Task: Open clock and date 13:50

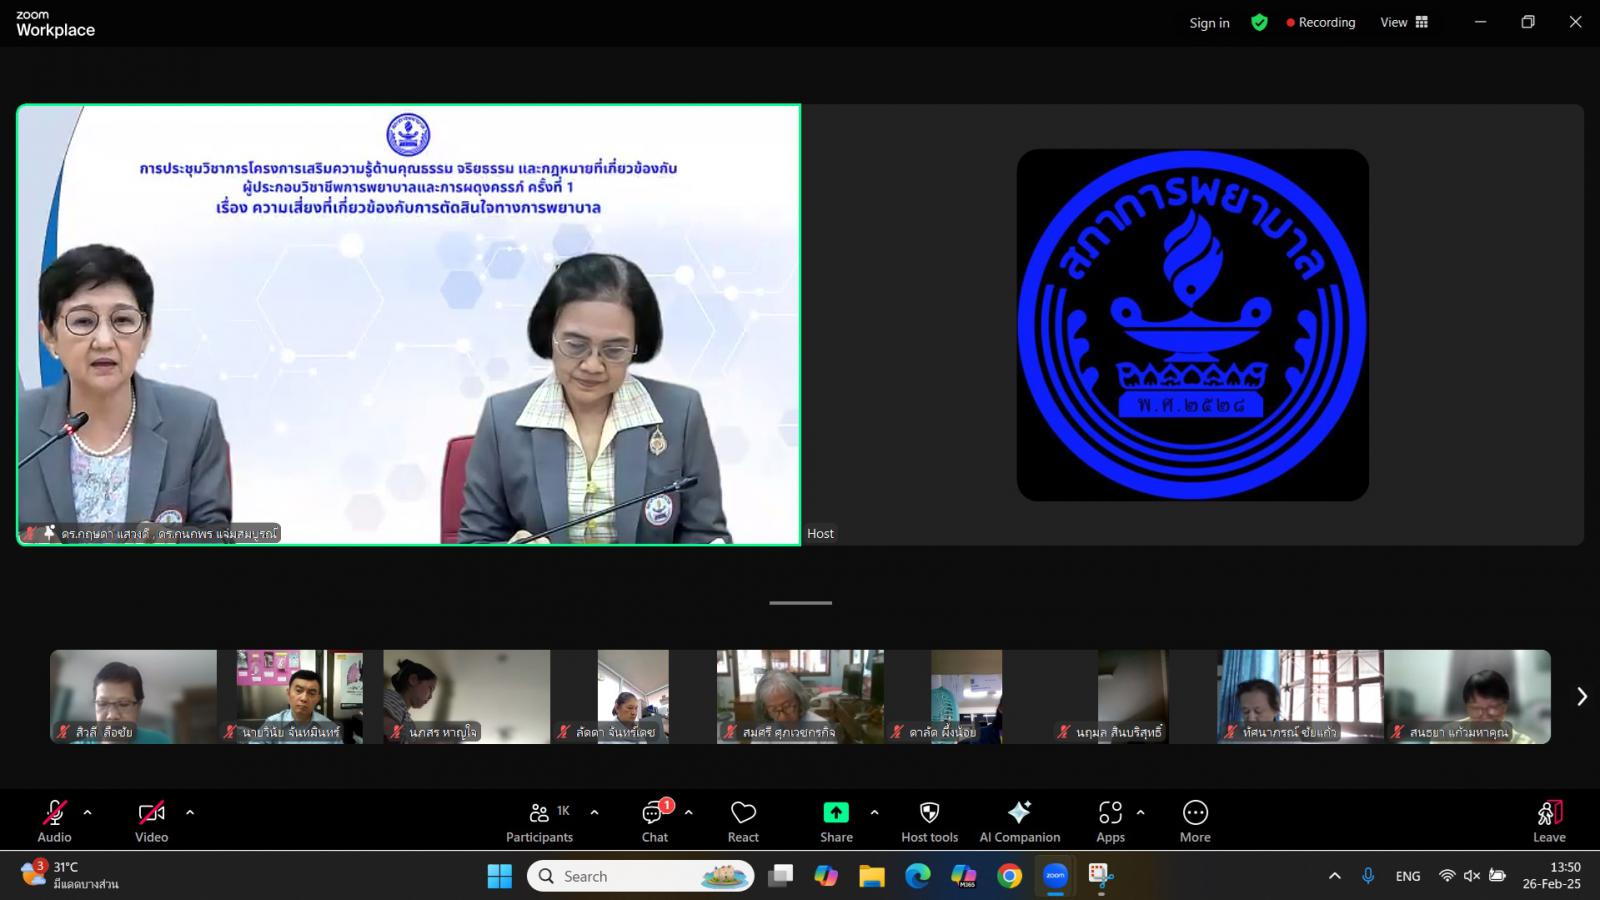Action: pos(1552,876)
